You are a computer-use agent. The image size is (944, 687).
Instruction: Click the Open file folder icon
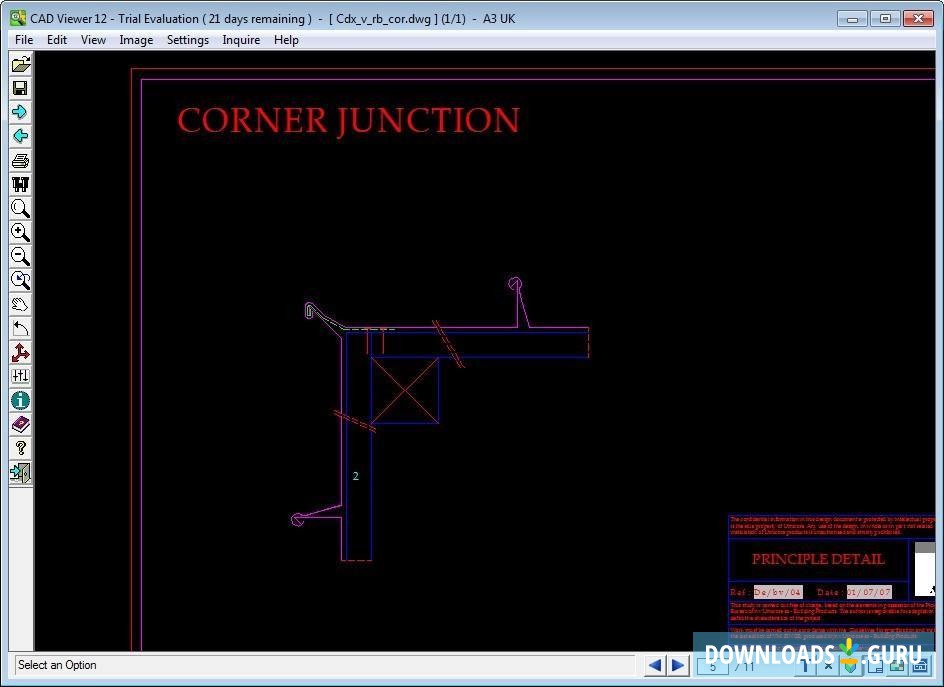pos(20,64)
